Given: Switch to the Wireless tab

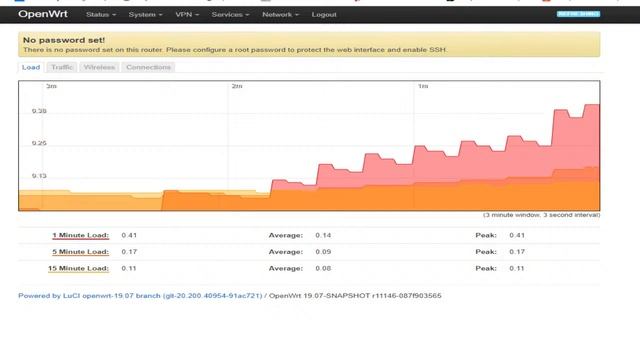Looking at the screenshot, I should click(x=99, y=67).
